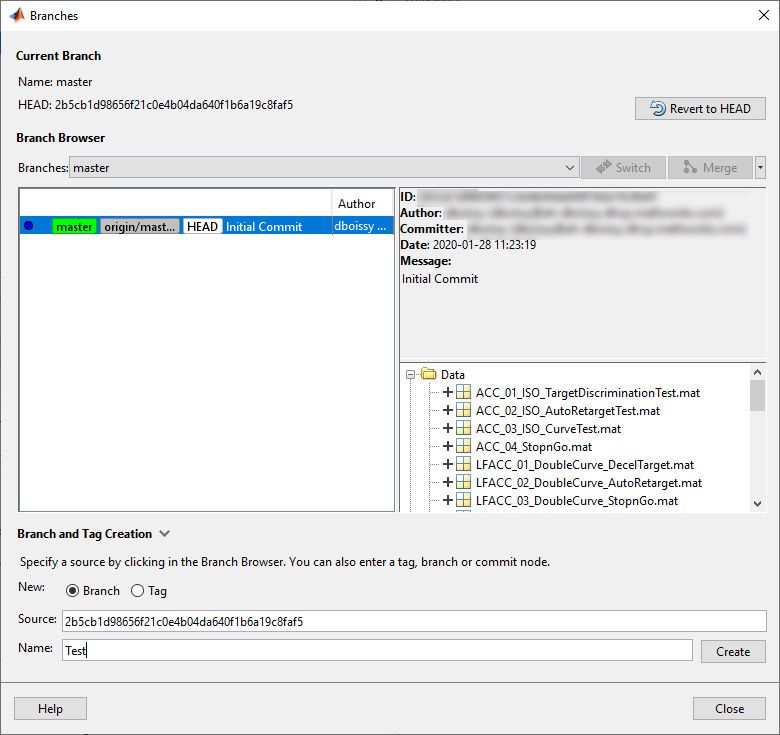Click the ACC_03_ISO_CurveTest.mat file icon

tap(463, 428)
